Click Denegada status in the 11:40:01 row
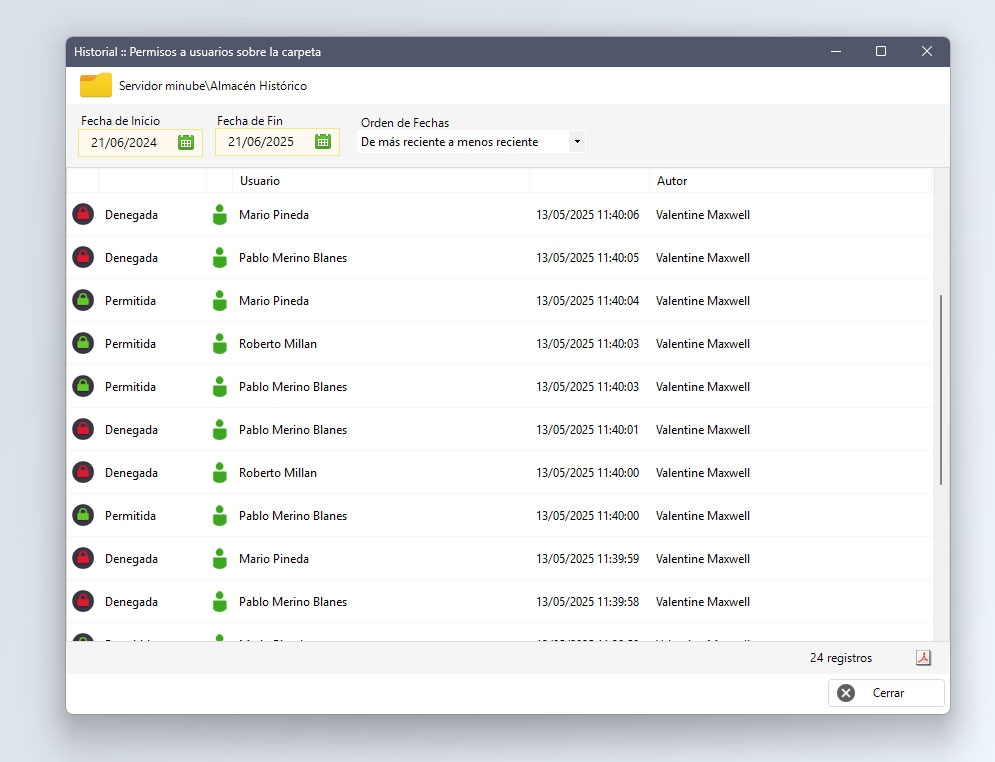Image resolution: width=995 pixels, height=762 pixels. (131, 430)
